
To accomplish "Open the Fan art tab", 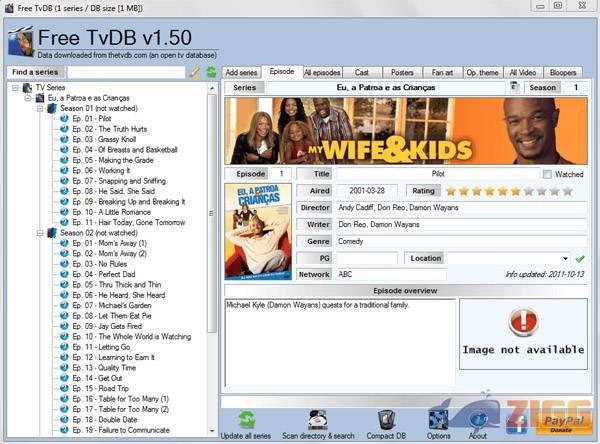I will (x=442, y=72).
